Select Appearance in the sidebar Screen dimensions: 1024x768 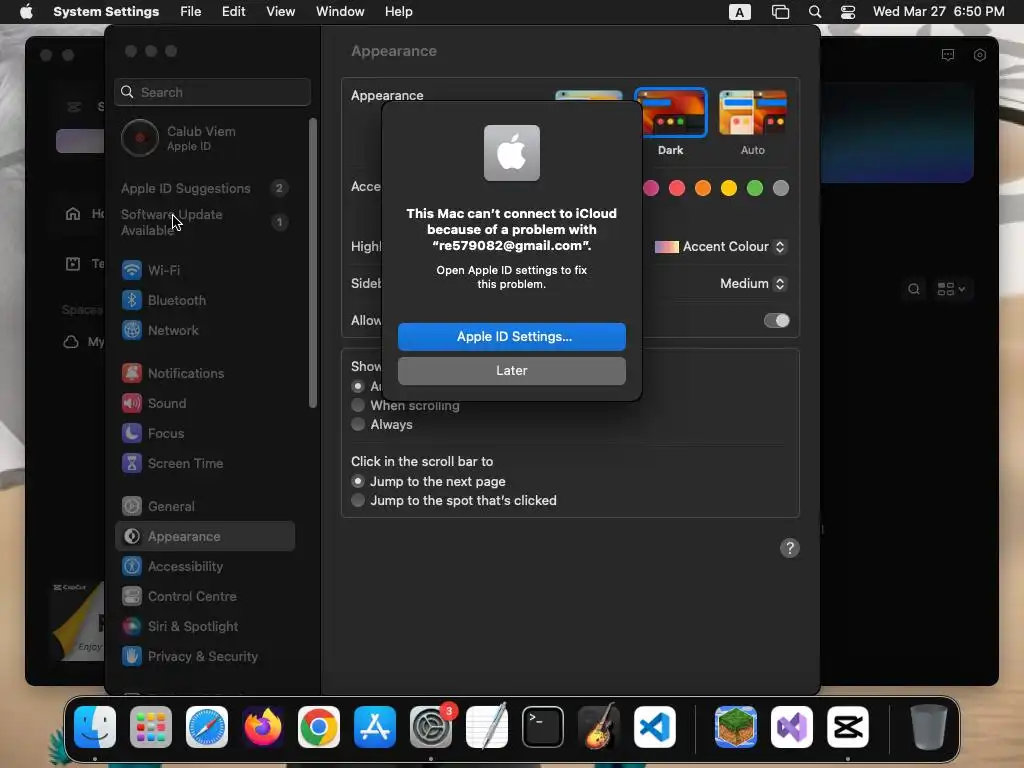point(205,536)
